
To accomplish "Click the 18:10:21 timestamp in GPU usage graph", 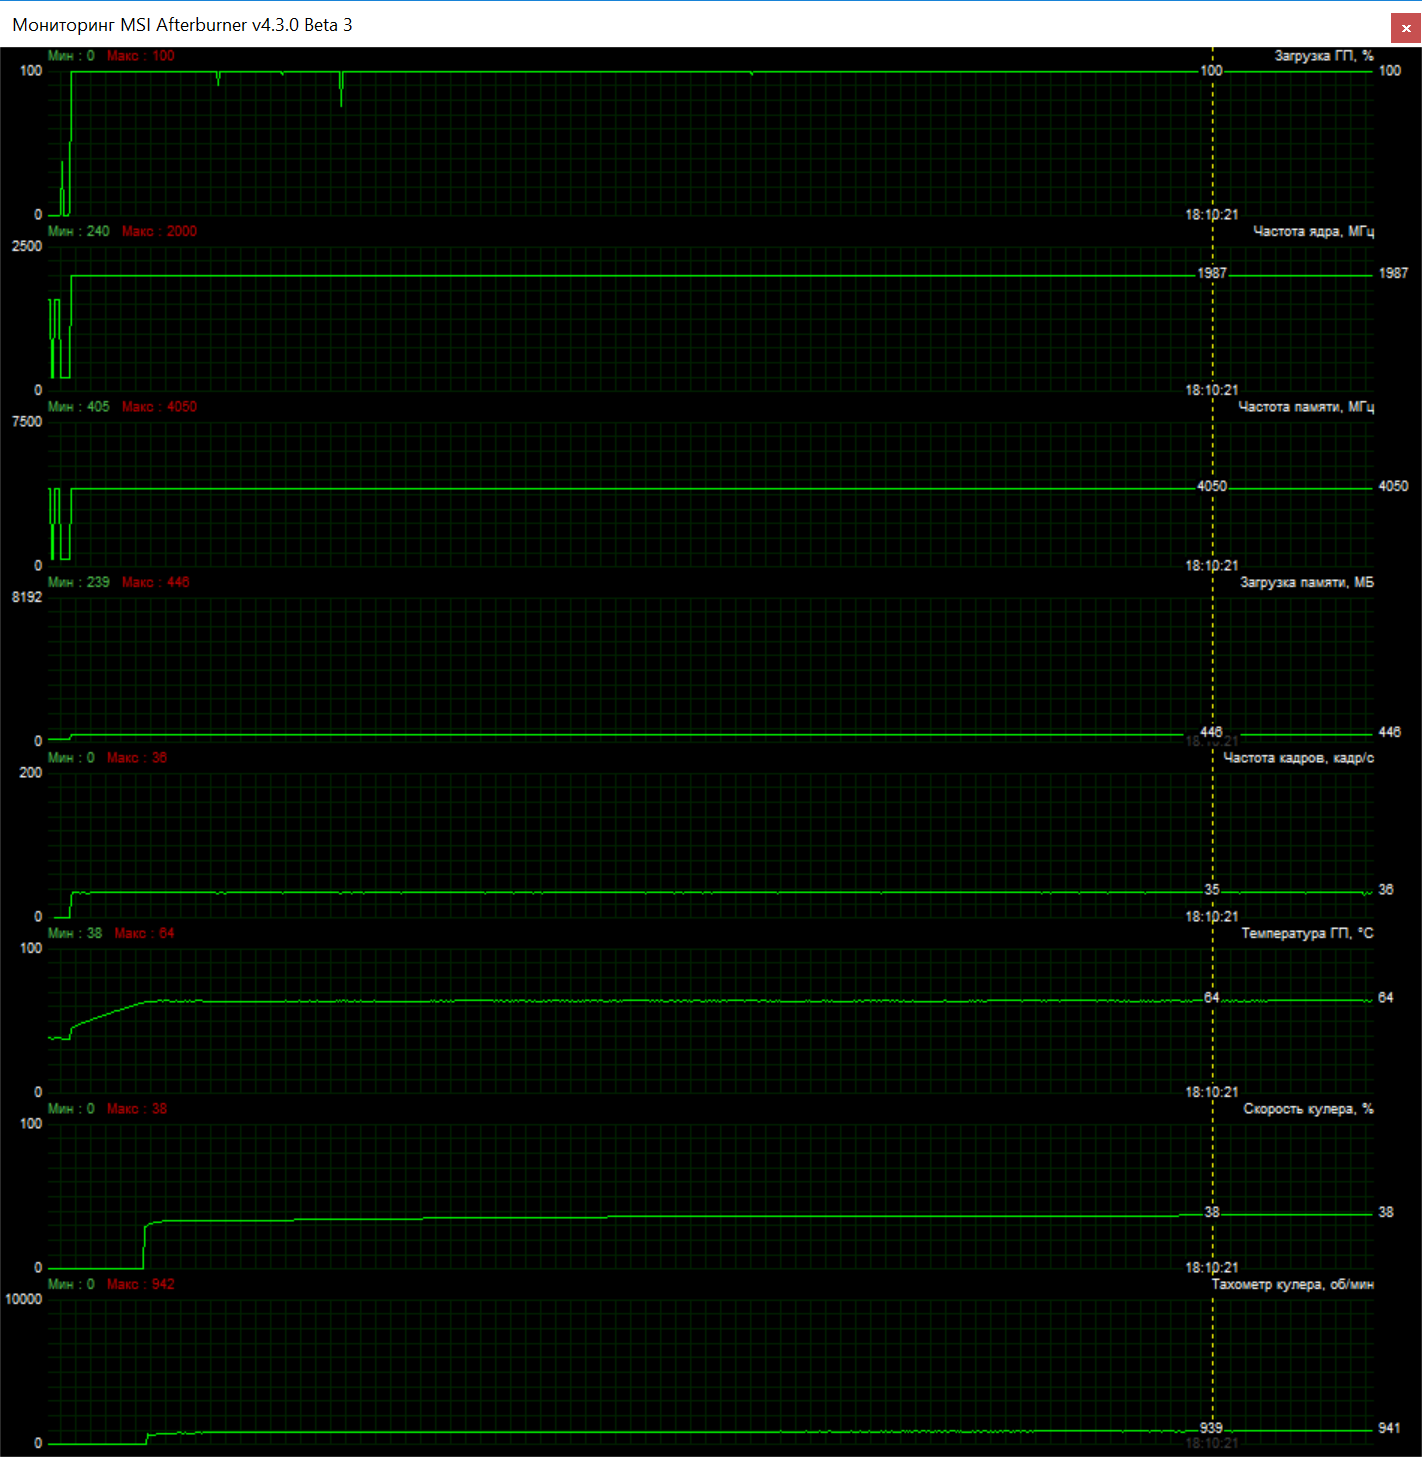I will pyautogui.click(x=1211, y=215).
